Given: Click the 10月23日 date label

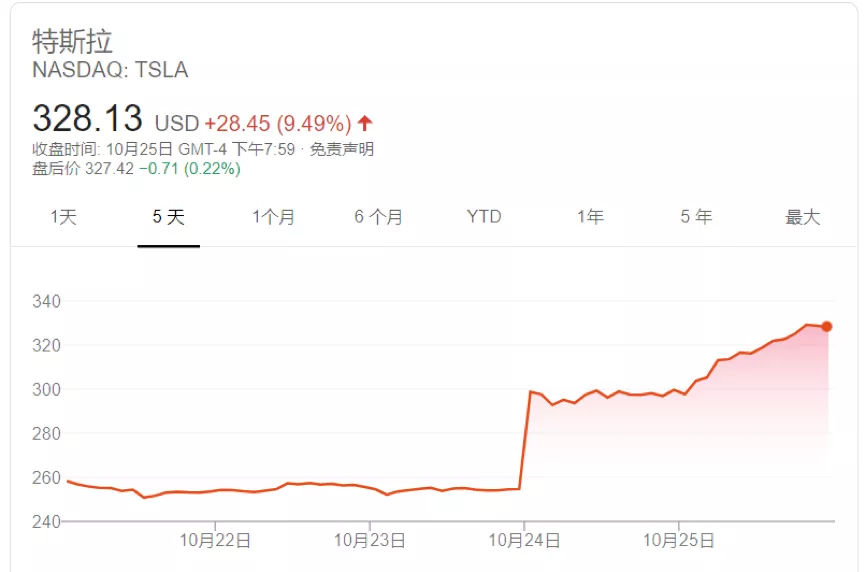Looking at the screenshot, I should click(x=370, y=541).
